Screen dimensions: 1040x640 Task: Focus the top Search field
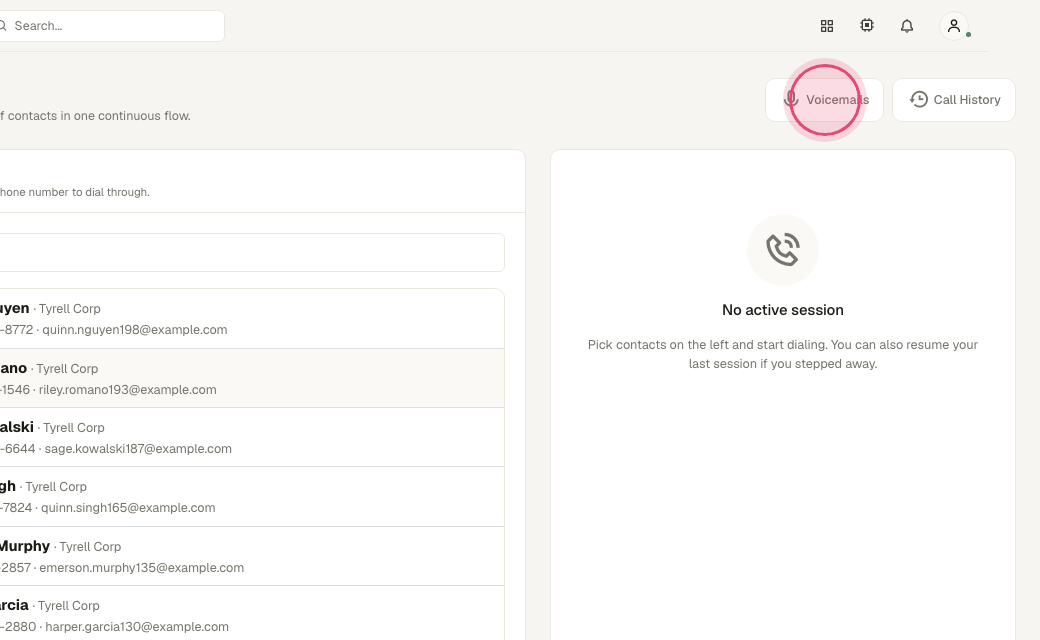pyautogui.click(x=109, y=26)
